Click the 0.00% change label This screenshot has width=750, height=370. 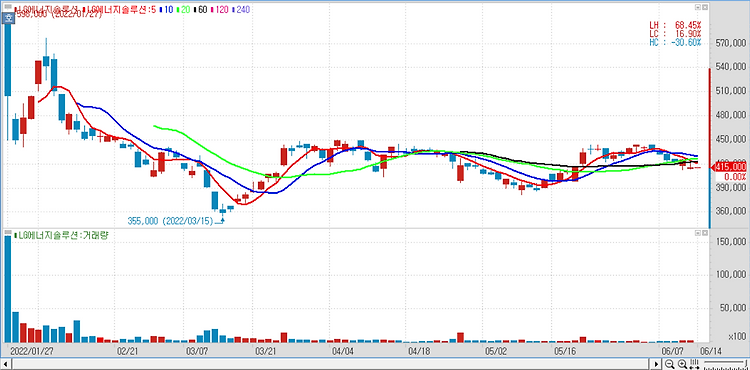pyautogui.click(x=735, y=177)
